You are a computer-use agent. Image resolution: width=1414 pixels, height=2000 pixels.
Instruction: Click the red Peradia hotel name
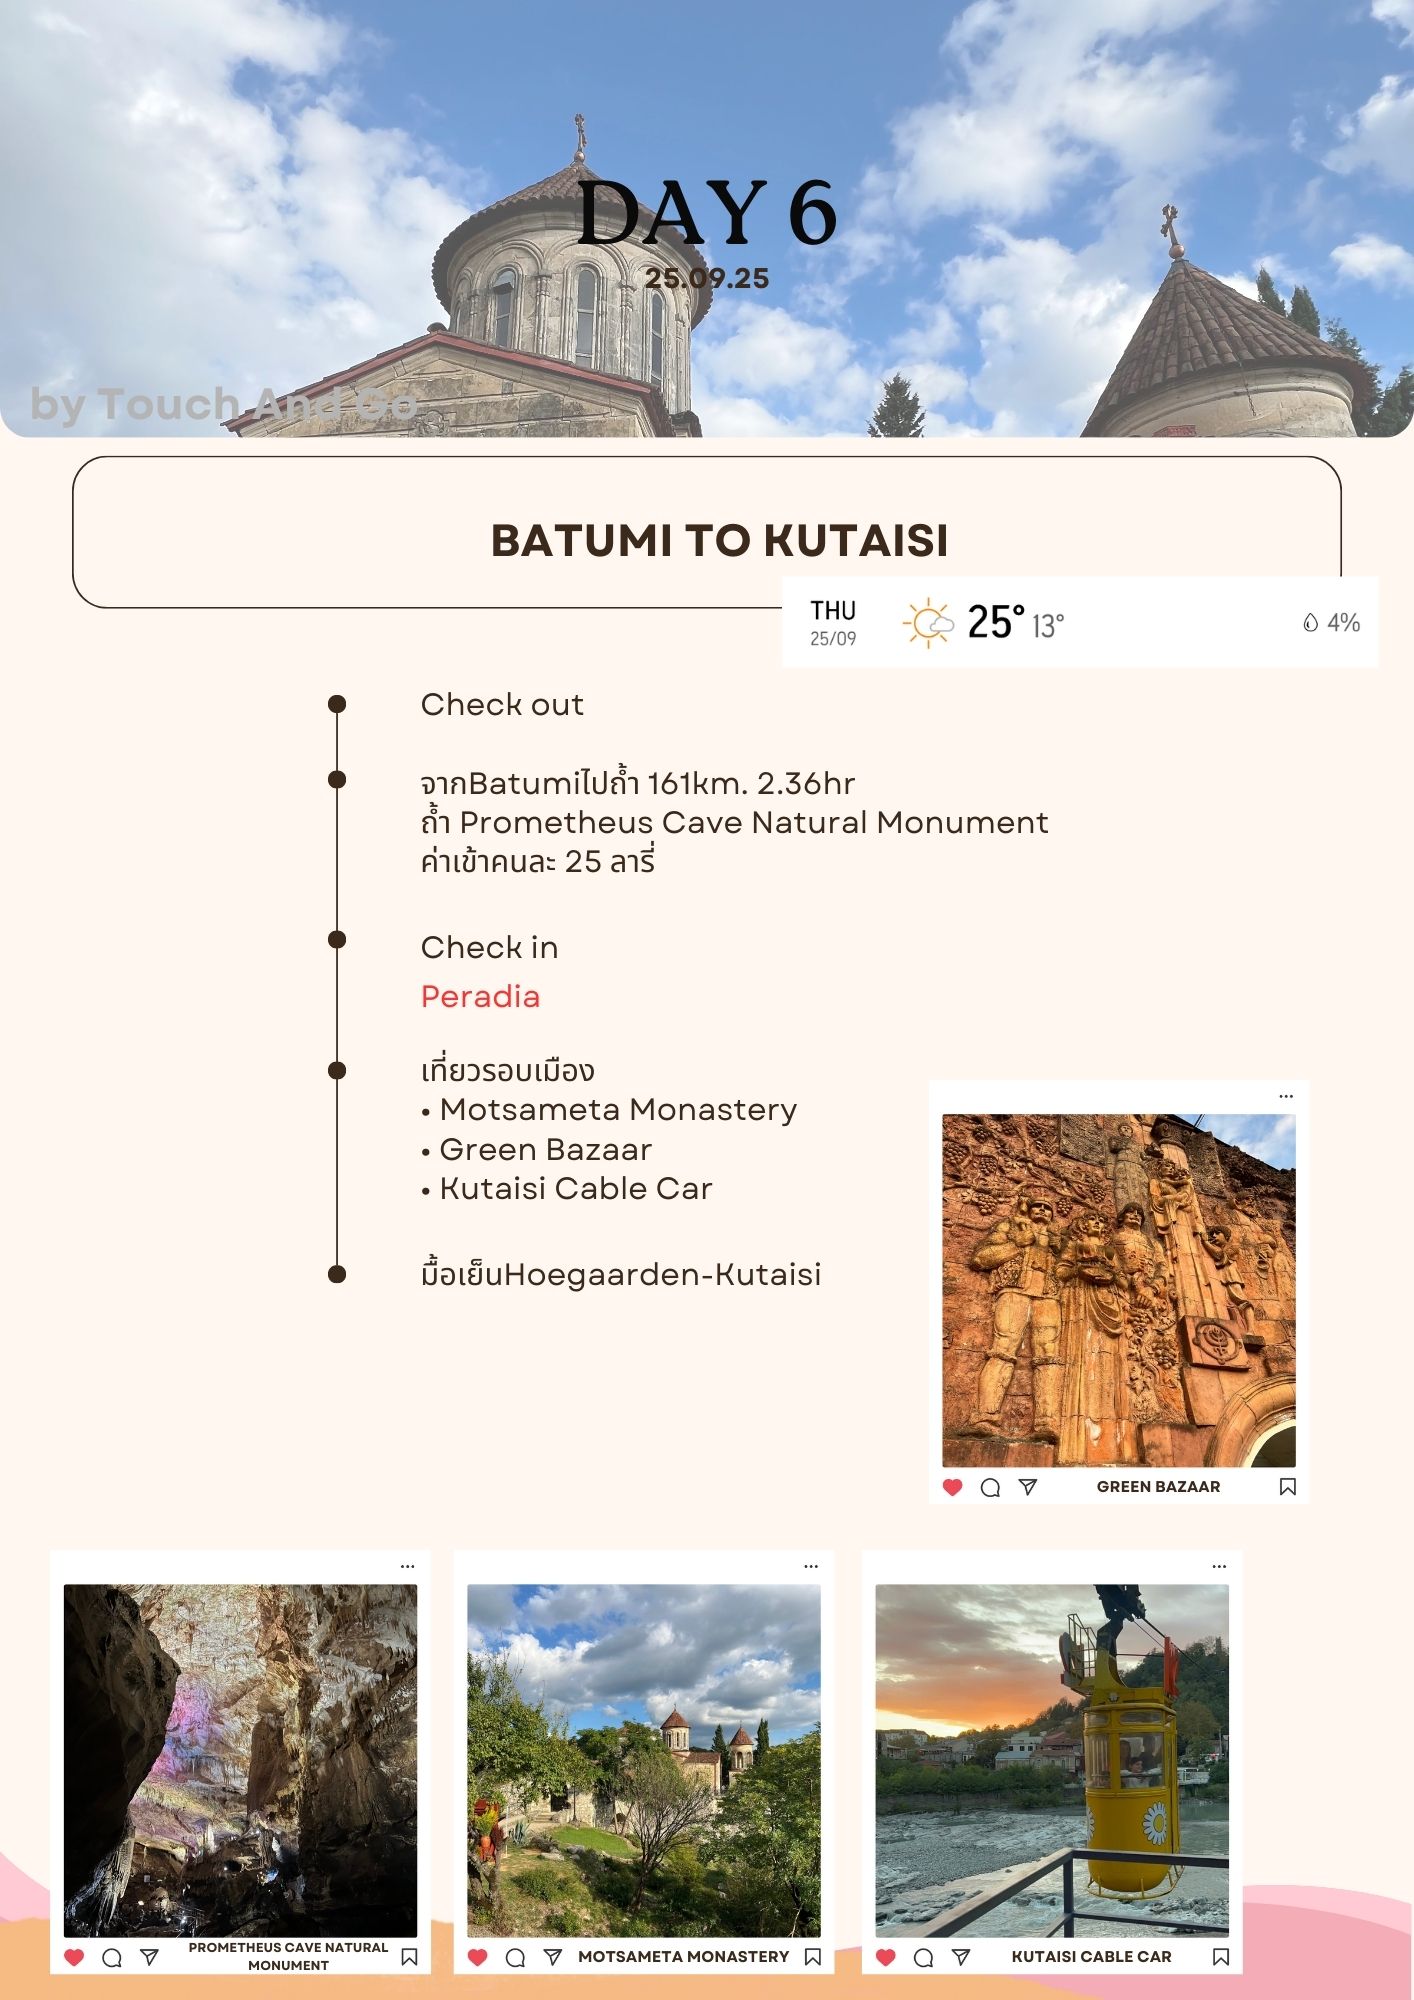click(480, 996)
